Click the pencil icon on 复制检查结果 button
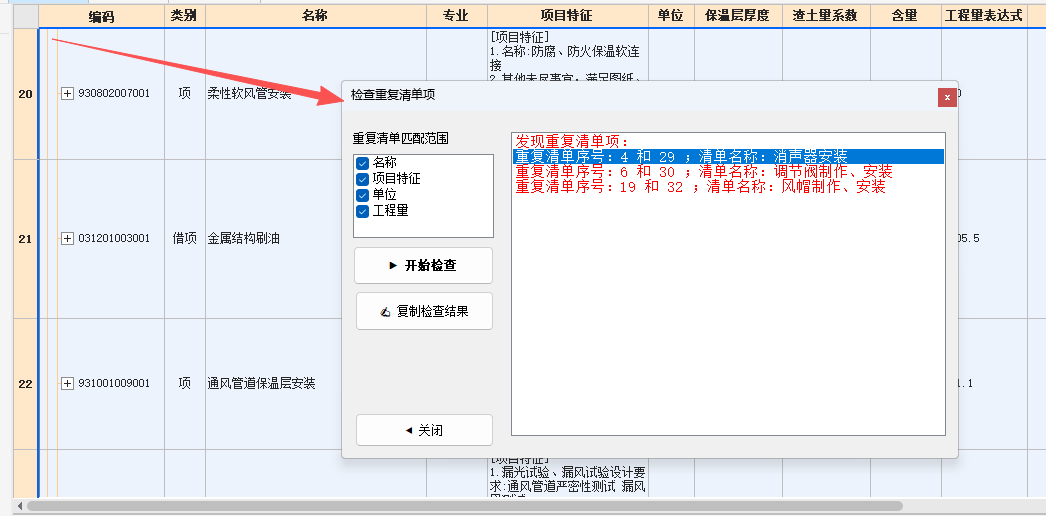The height and width of the screenshot is (516, 1046). click(385, 312)
